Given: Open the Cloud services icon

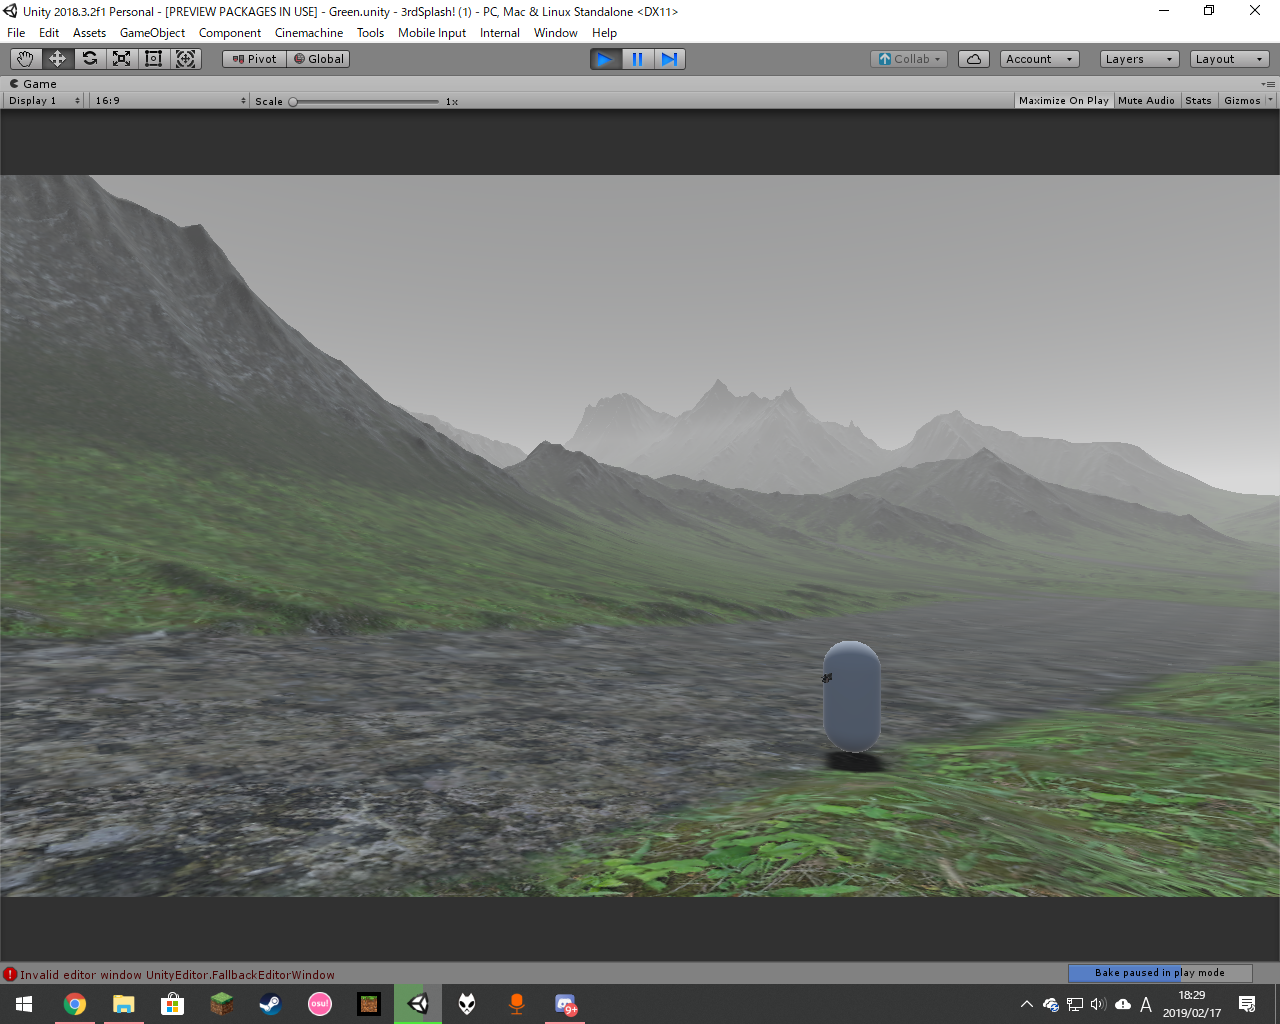Looking at the screenshot, I should click(x=974, y=59).
